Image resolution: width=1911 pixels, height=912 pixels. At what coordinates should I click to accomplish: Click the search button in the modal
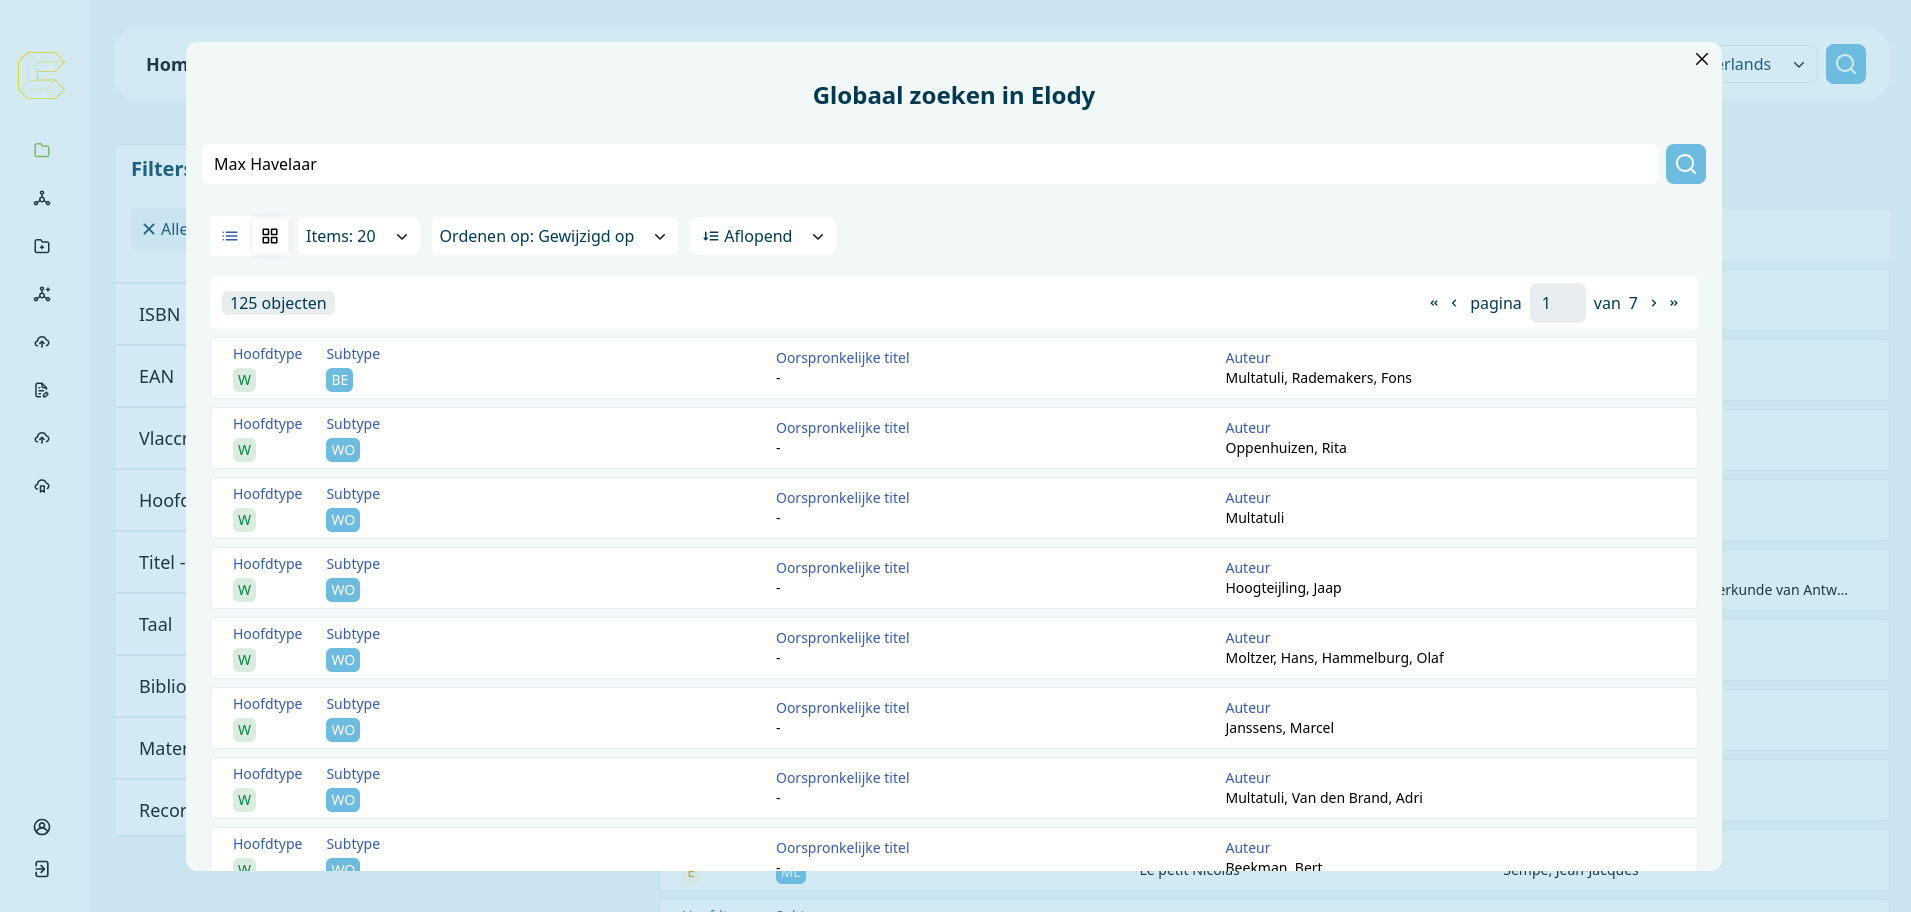1685,164
